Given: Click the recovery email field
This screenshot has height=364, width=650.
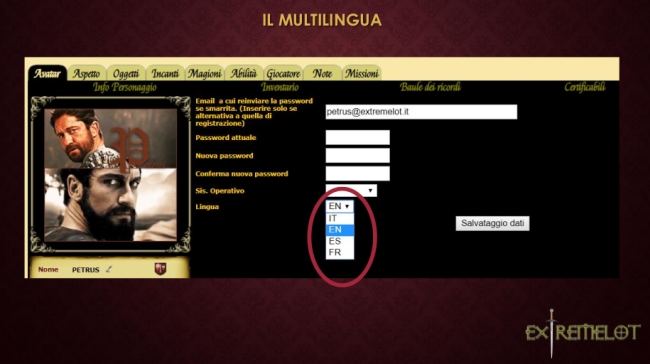Looking at the screenshot, I should pyautogui.click(x=421, y=112).
